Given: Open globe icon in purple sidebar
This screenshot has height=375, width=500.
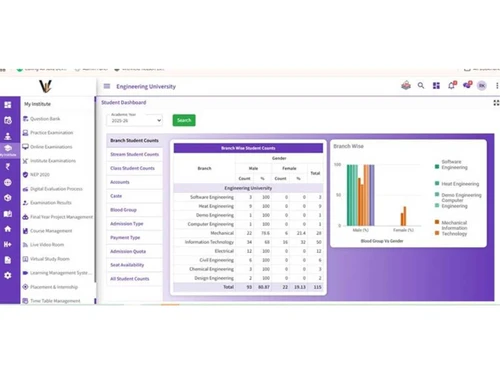Looking at the screenshot, I should click(8, 182).
